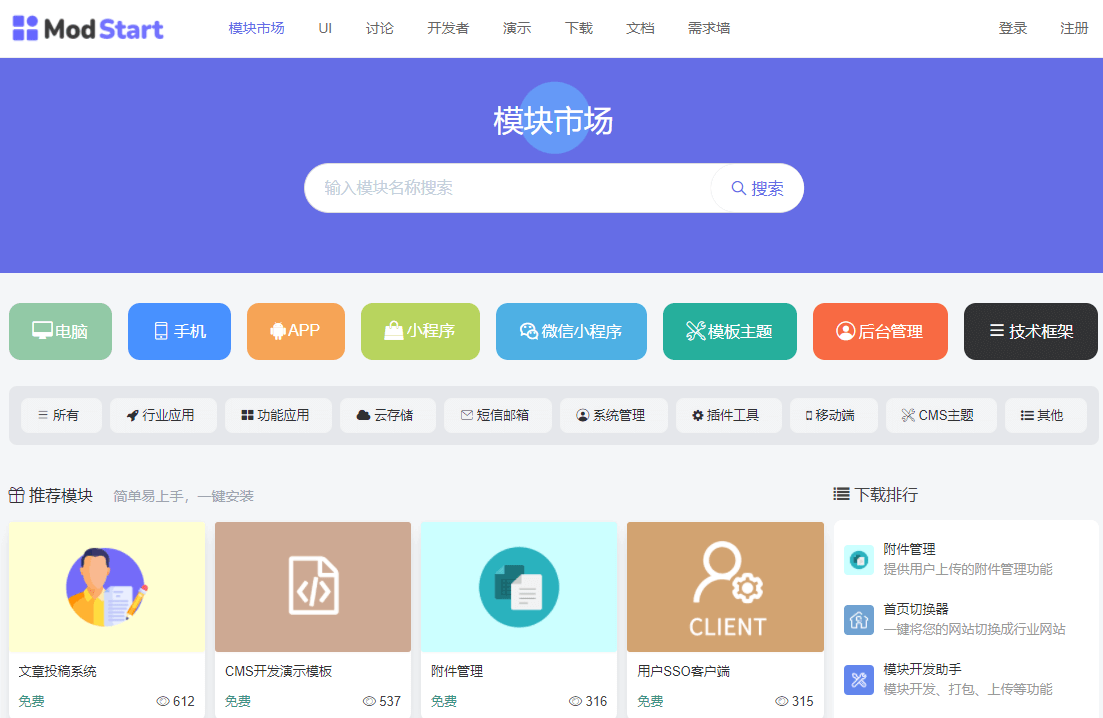Open the 附件管理 module card image
The image size is (1103, 718).
[x=519, y=587]
